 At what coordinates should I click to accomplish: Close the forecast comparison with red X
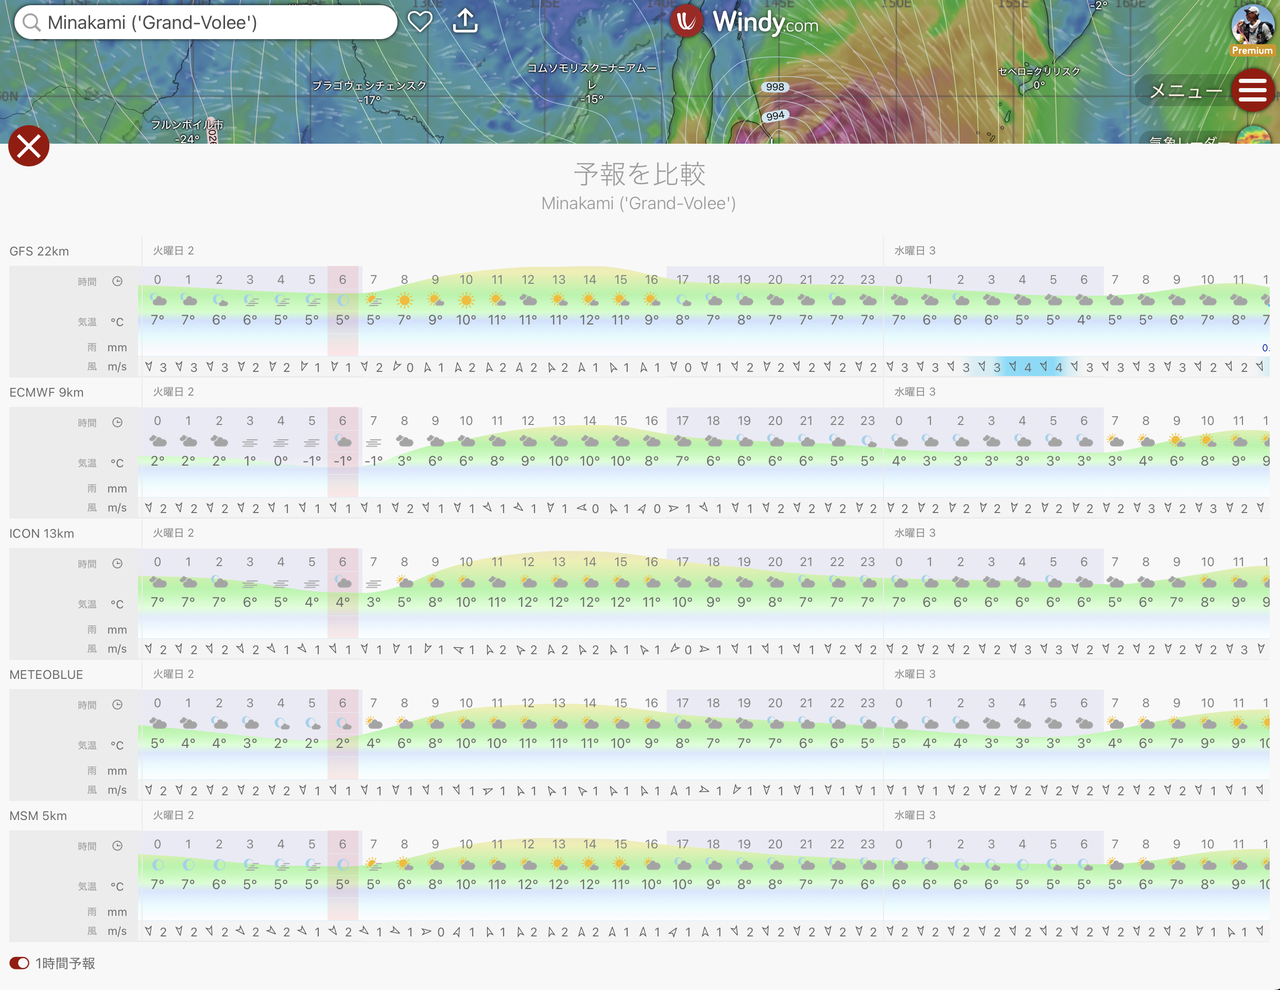click(x=29, y=146)
